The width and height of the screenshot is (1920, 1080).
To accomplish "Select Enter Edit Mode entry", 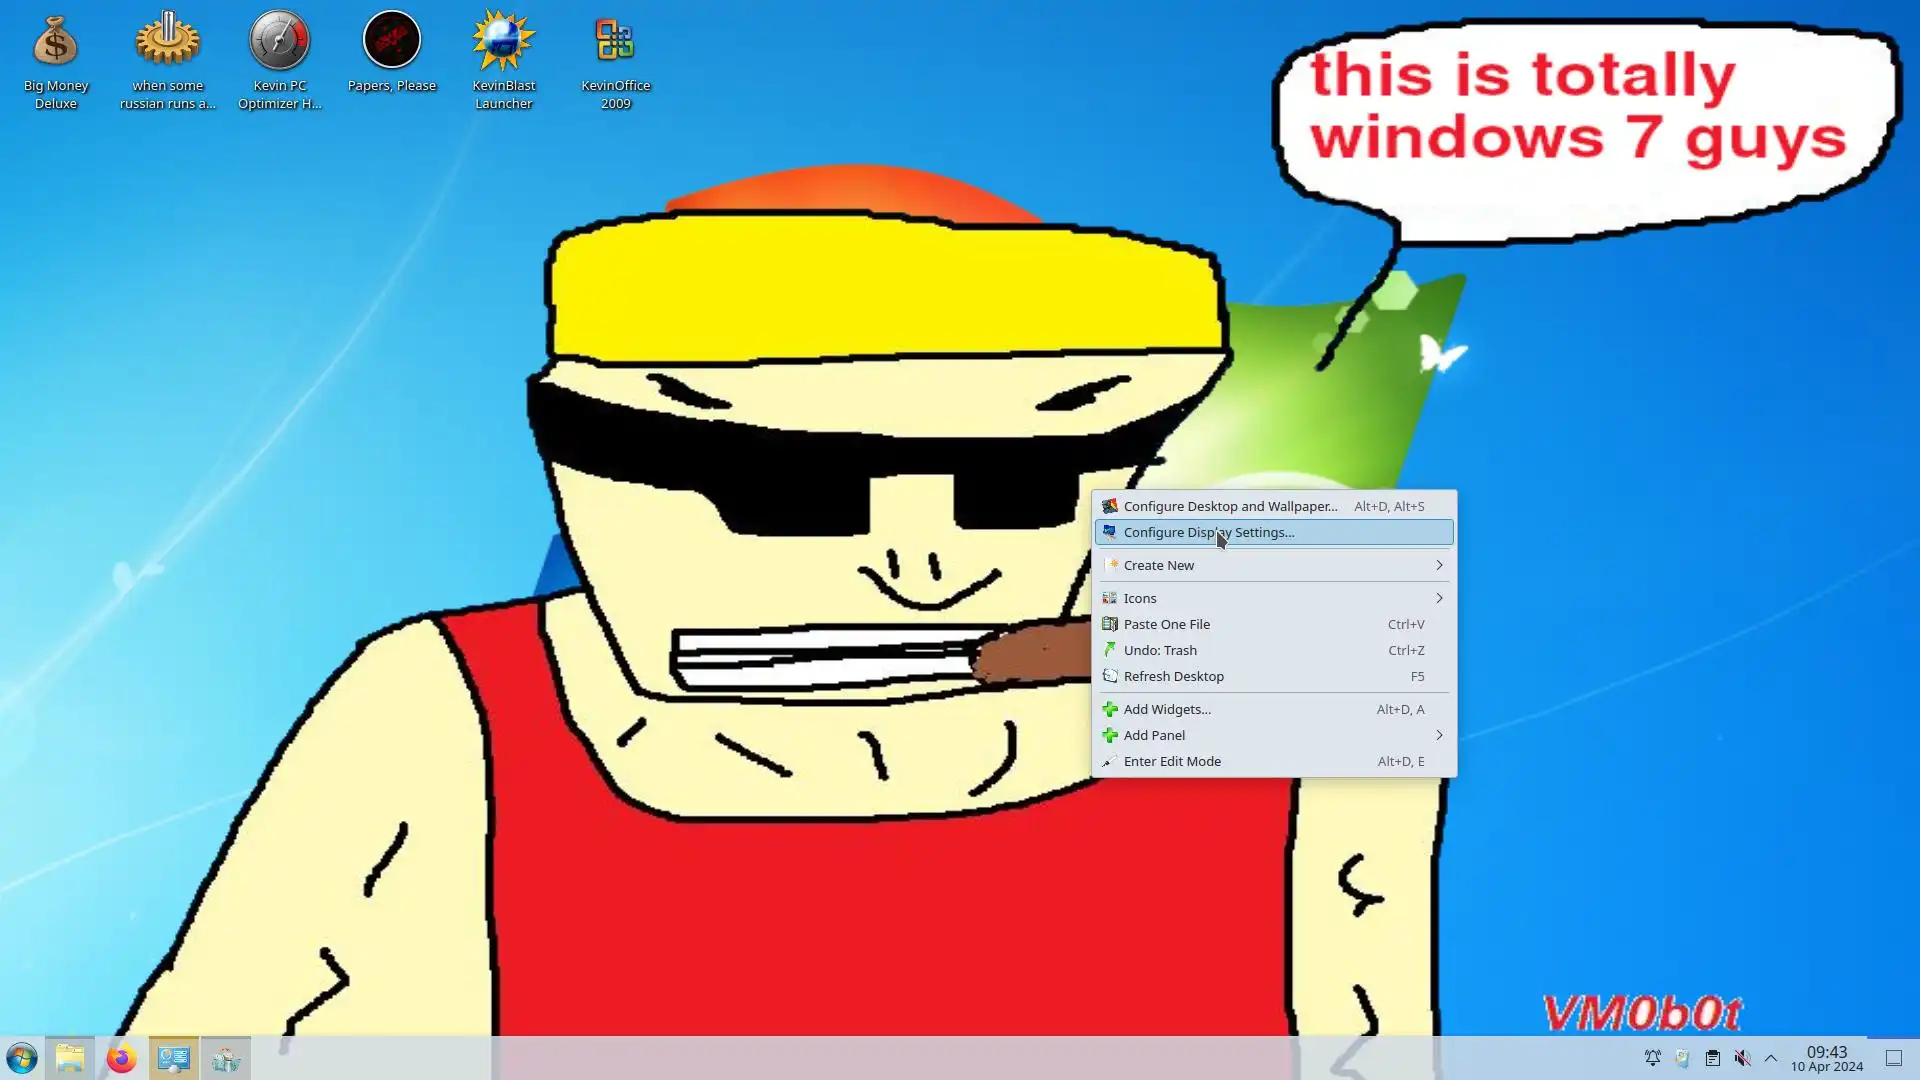I will [1172, 761].
